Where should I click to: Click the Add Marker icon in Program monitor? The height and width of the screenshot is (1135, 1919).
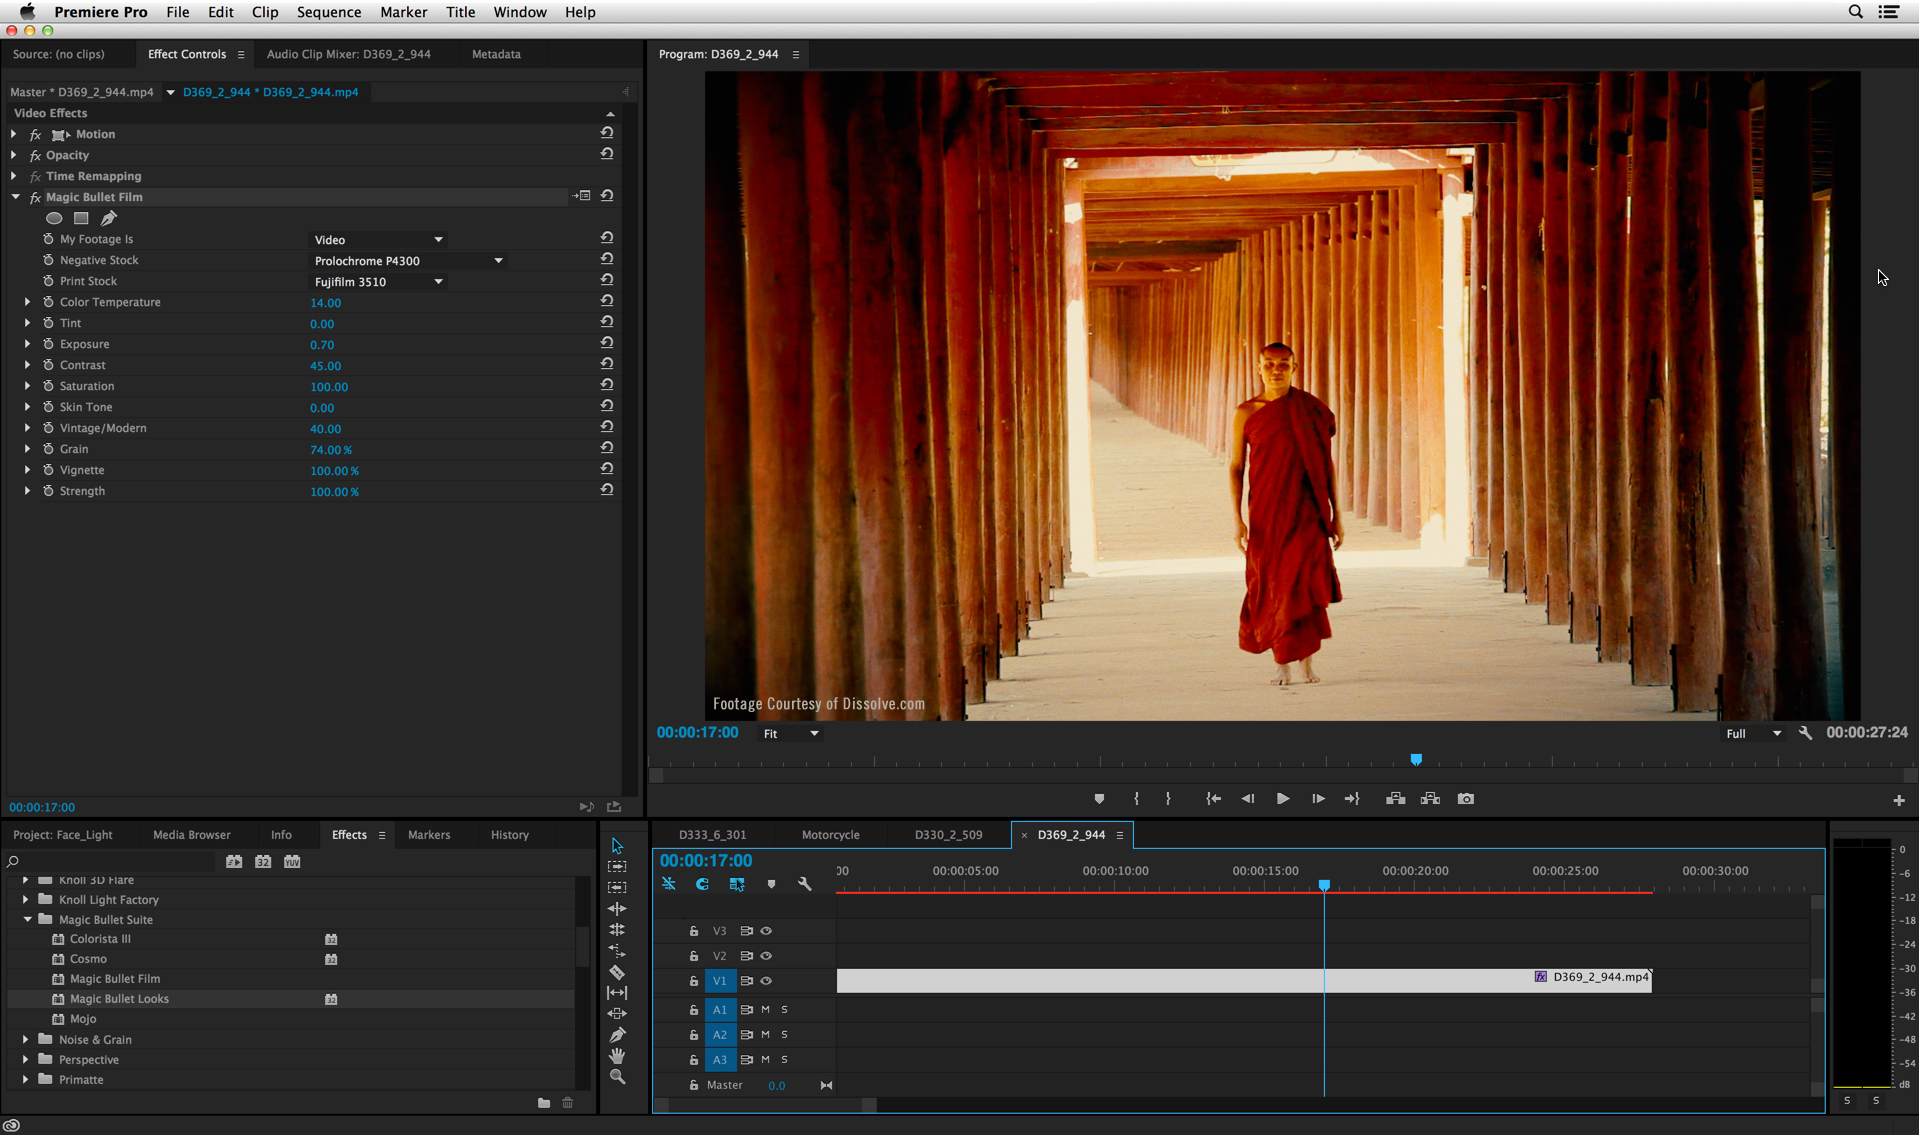click(x=1099, y=799)
